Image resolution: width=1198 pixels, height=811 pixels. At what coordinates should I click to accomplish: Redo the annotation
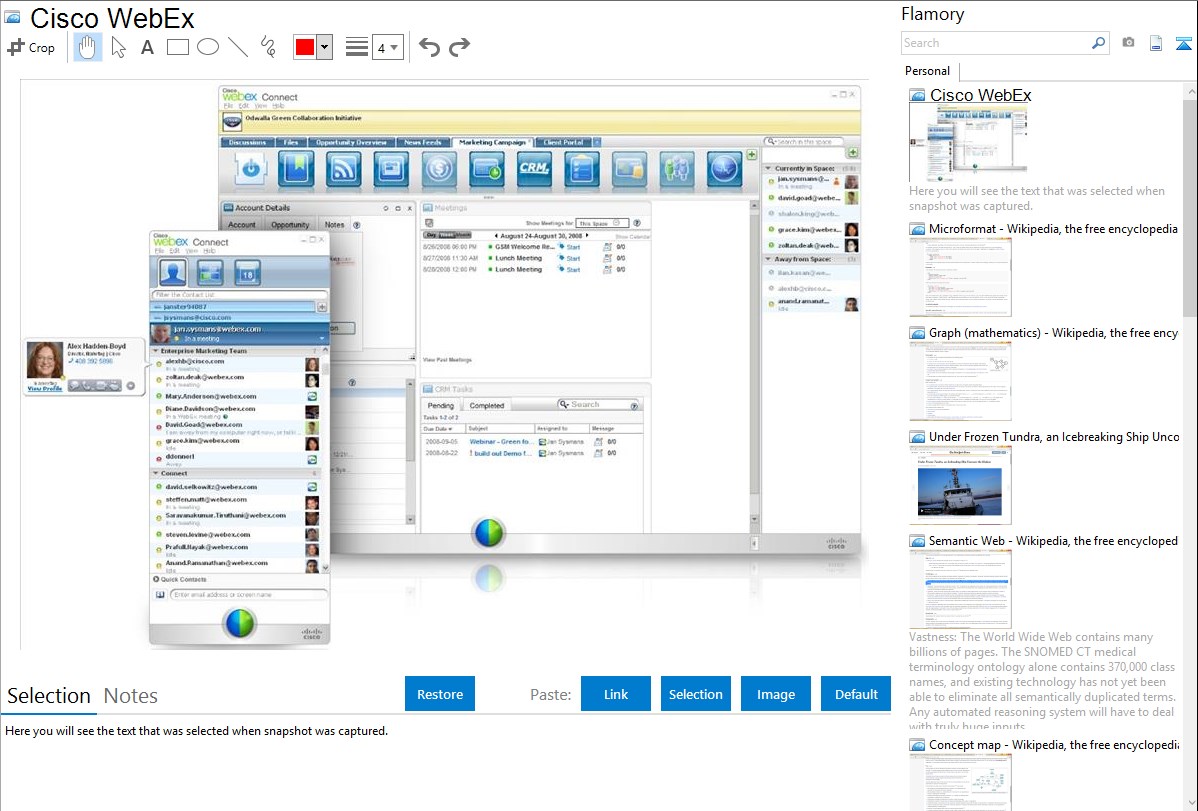(459, 47)
